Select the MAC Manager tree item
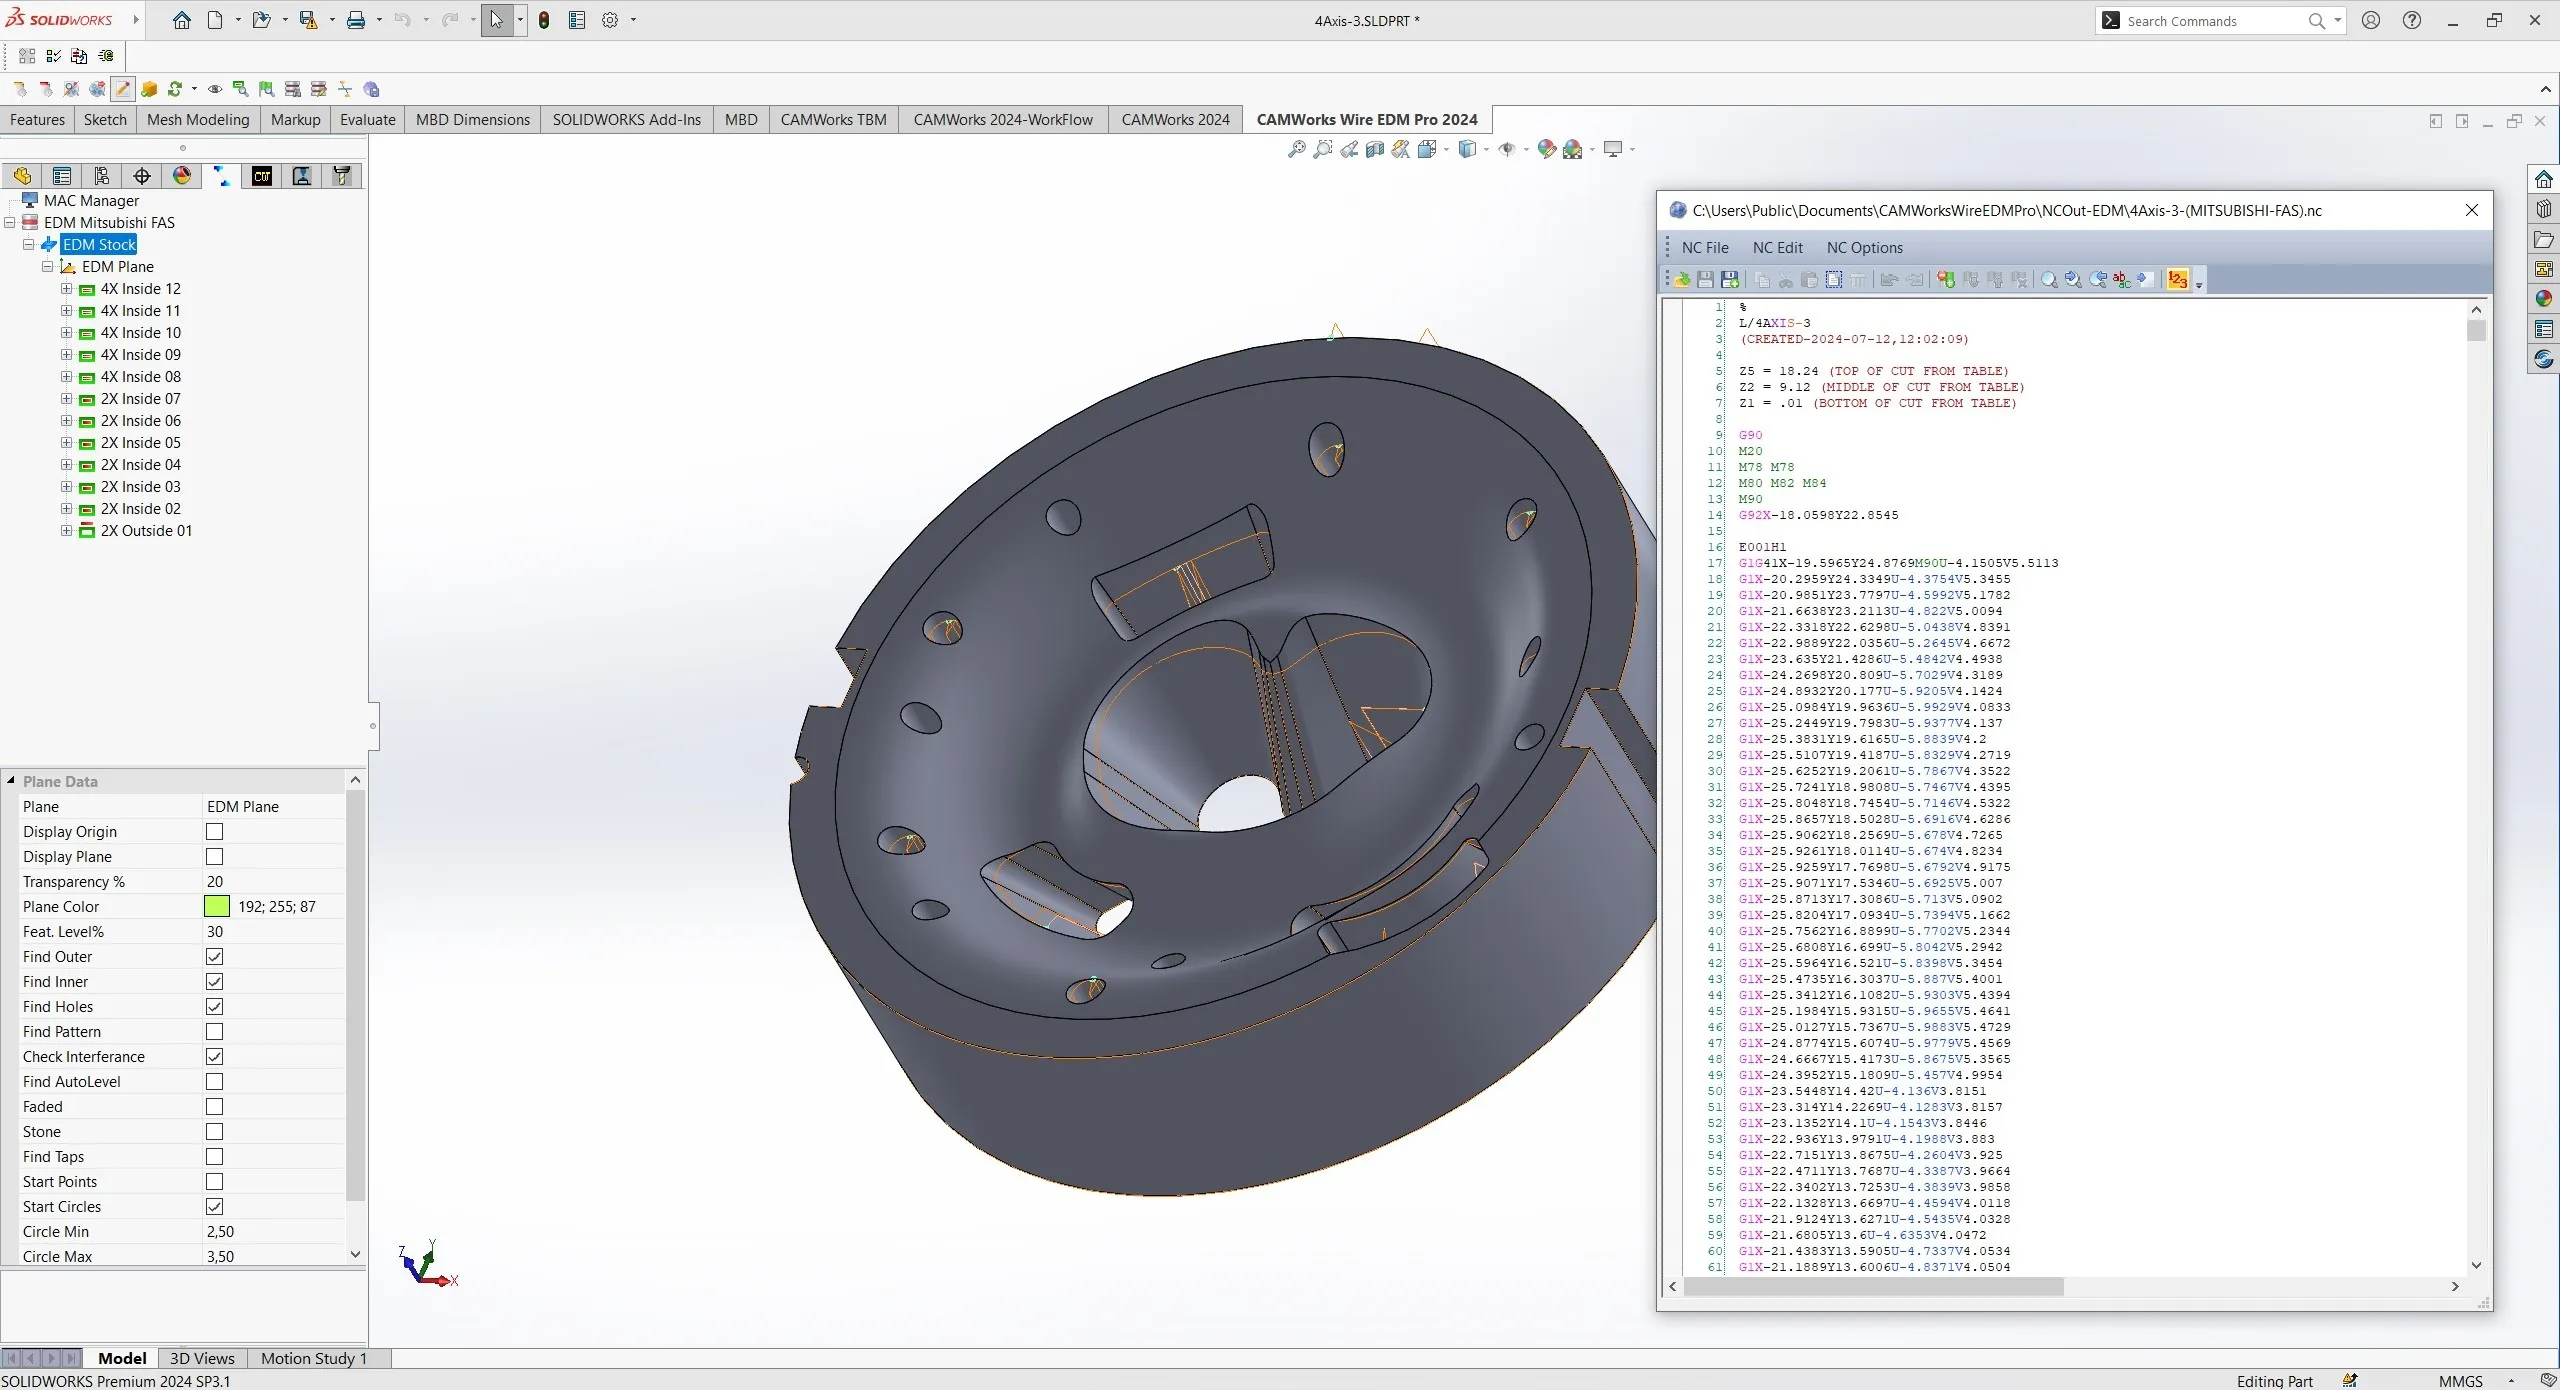Screen dimensions: 2560x1390 click(91, 201)
